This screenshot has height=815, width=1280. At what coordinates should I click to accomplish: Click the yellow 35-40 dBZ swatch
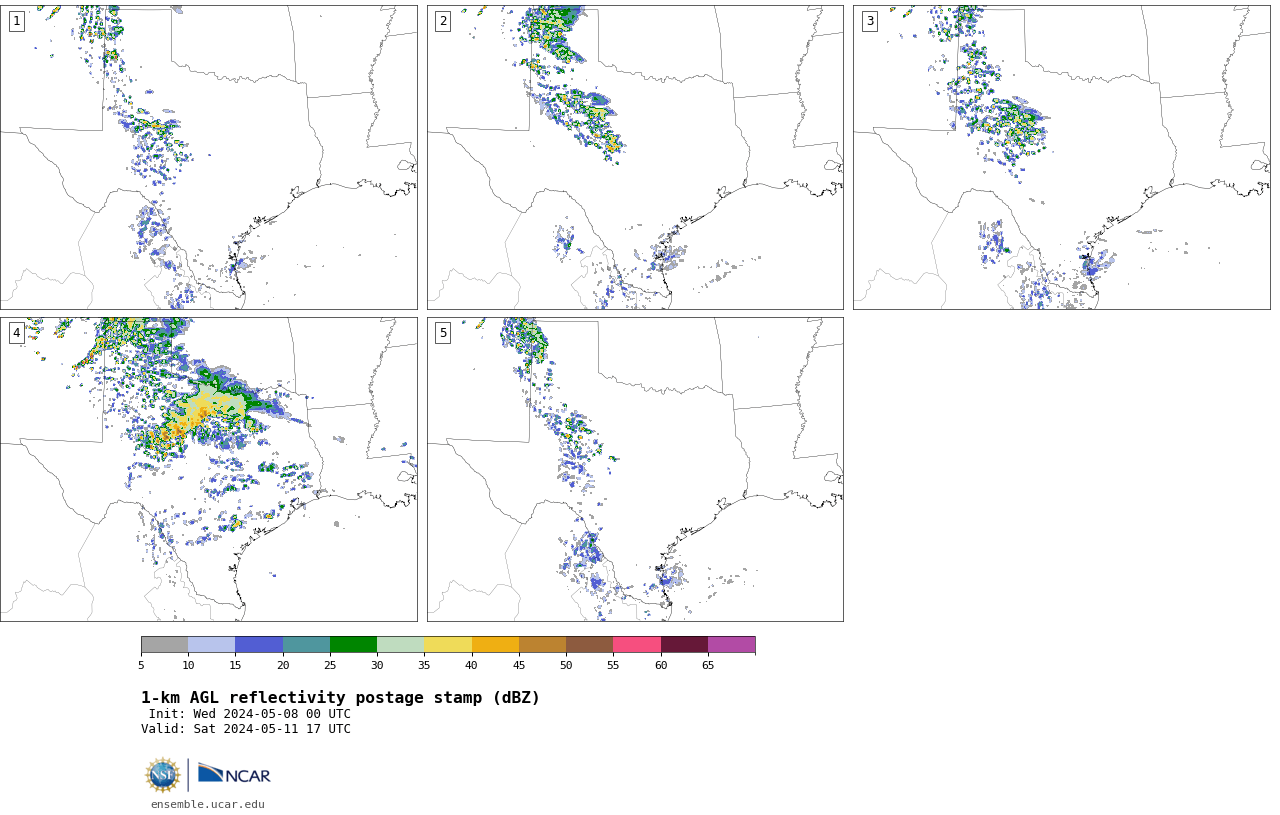448,644
